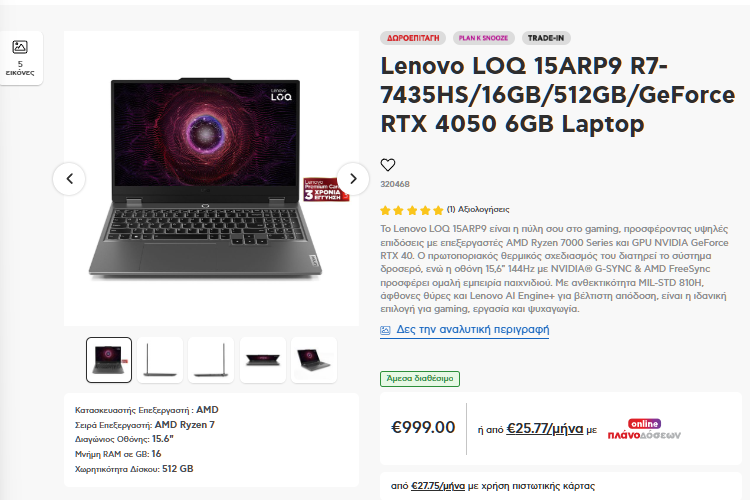Show previous product image arrow
This screenshot has height=500, width=750.
click(x=69, y=179)
